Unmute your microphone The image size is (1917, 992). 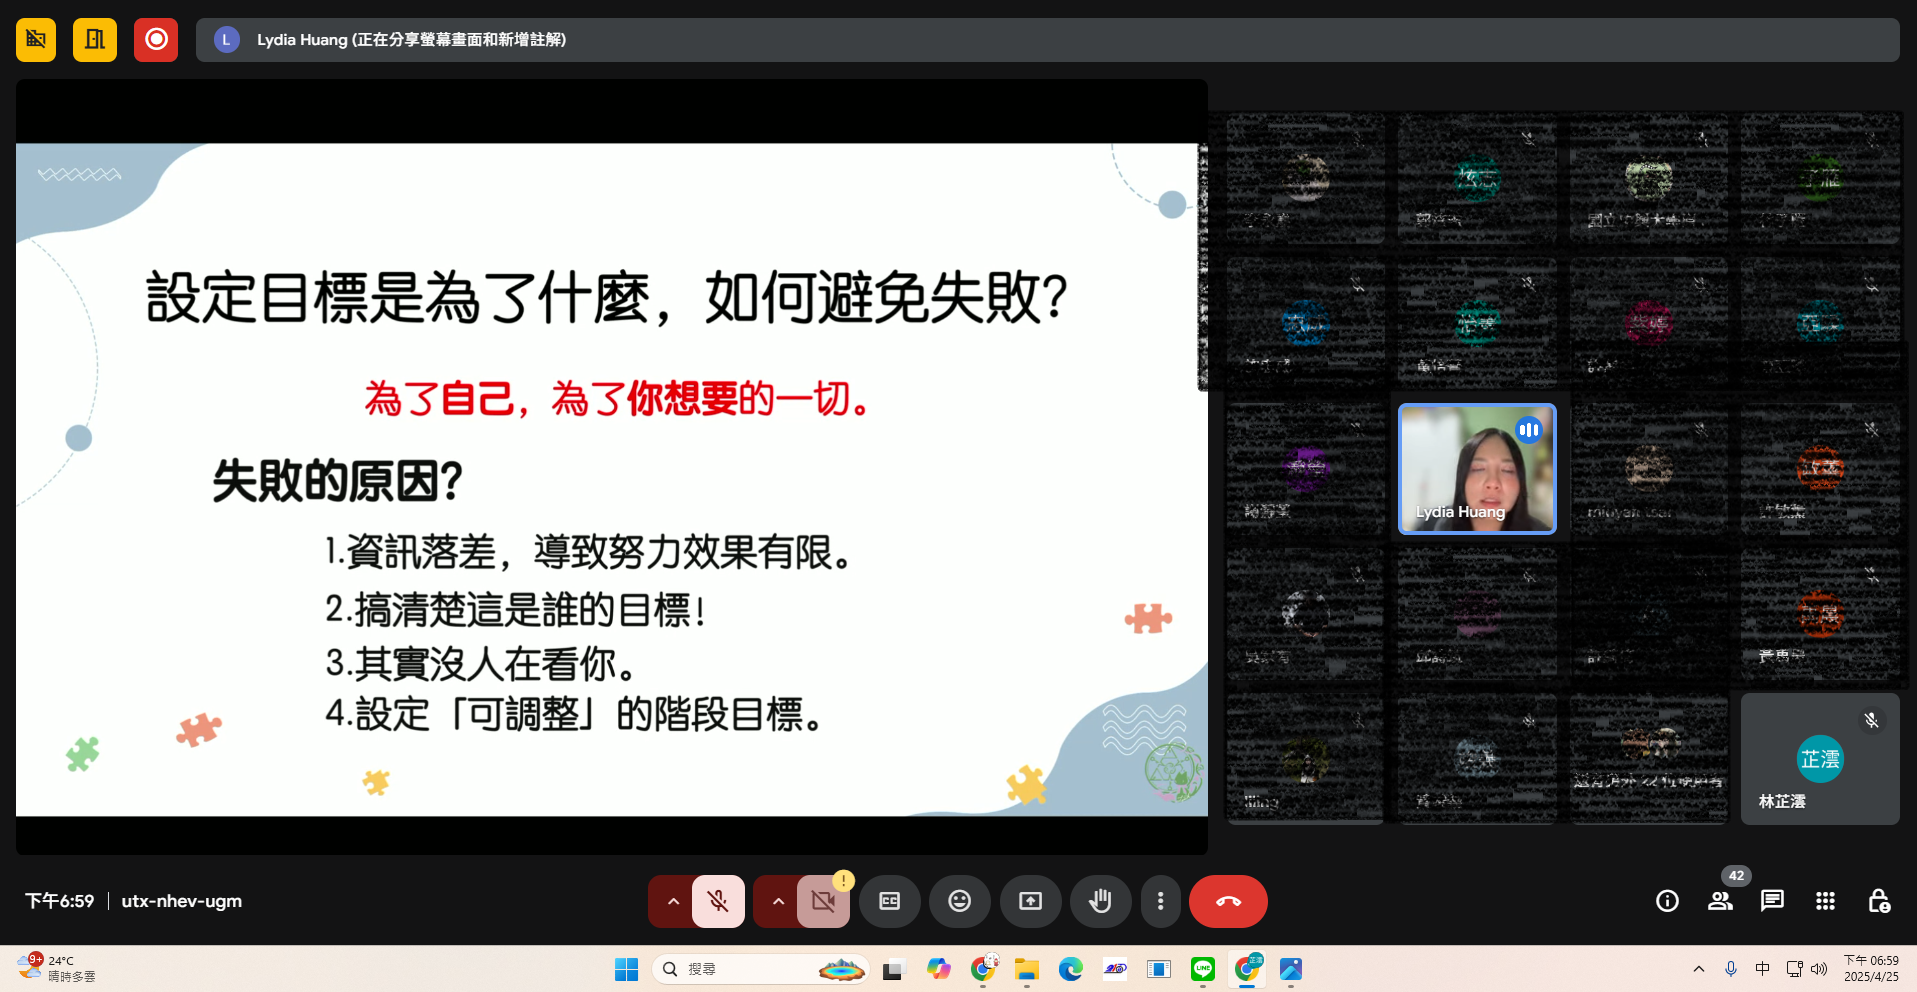click(716, 901)
